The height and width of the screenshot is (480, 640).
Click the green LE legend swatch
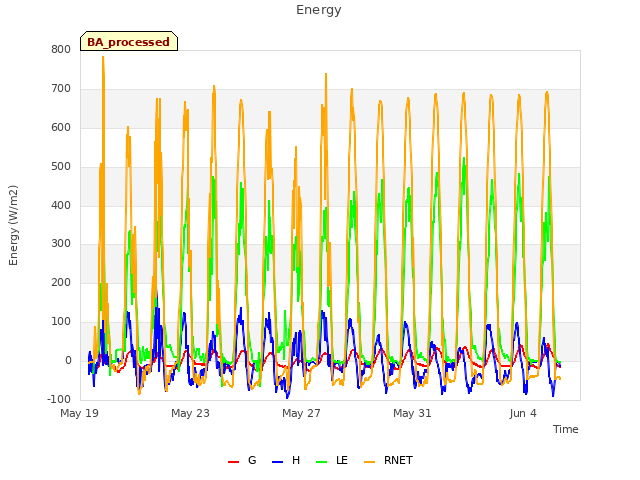(x=322, y=462)
